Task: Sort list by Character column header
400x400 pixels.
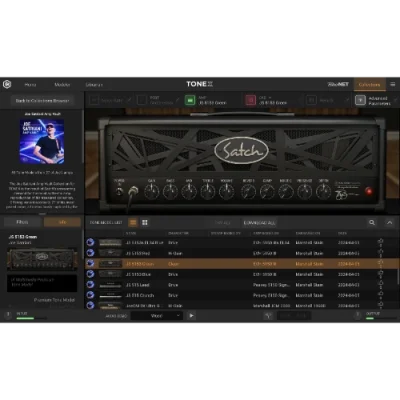Action: pyautogui.click(x=178, y=233)
